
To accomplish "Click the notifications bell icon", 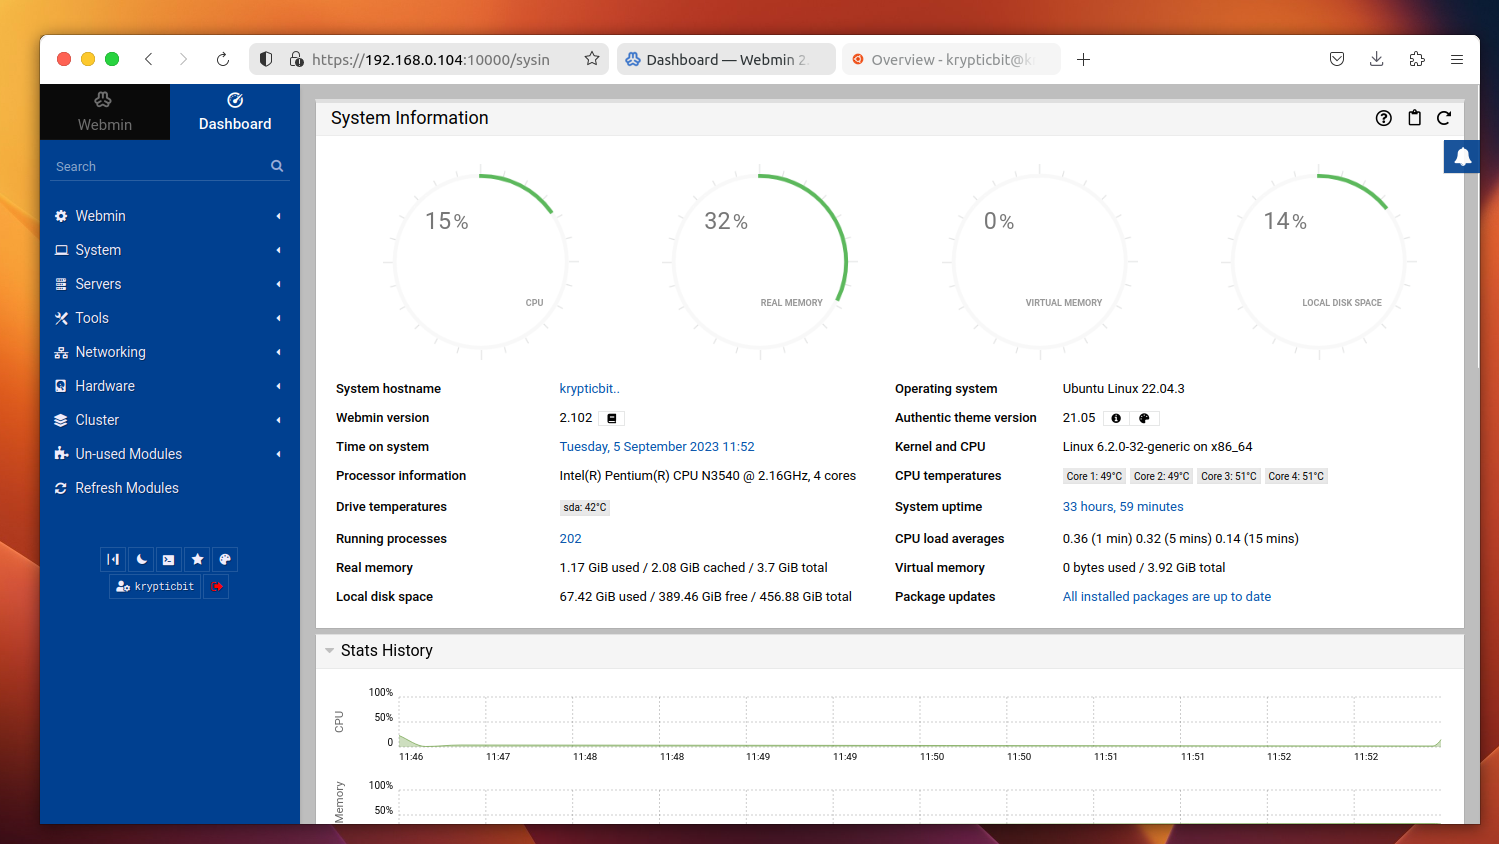I will (1462, 157).
